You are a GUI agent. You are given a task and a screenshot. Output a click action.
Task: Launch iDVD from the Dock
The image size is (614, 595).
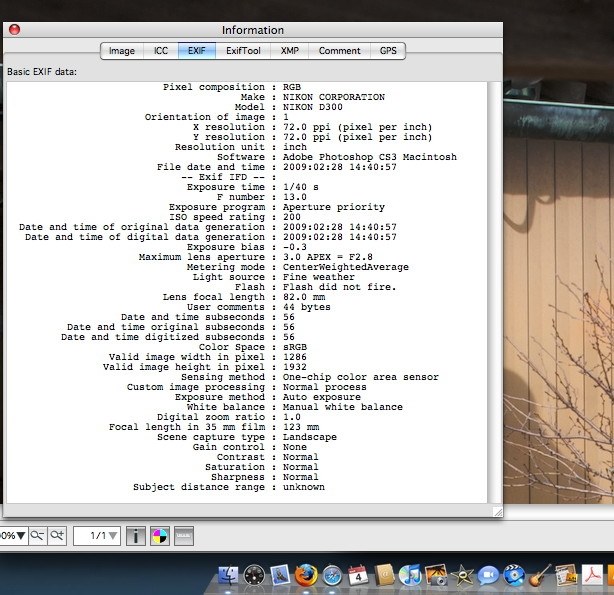(x=514, y=575)
